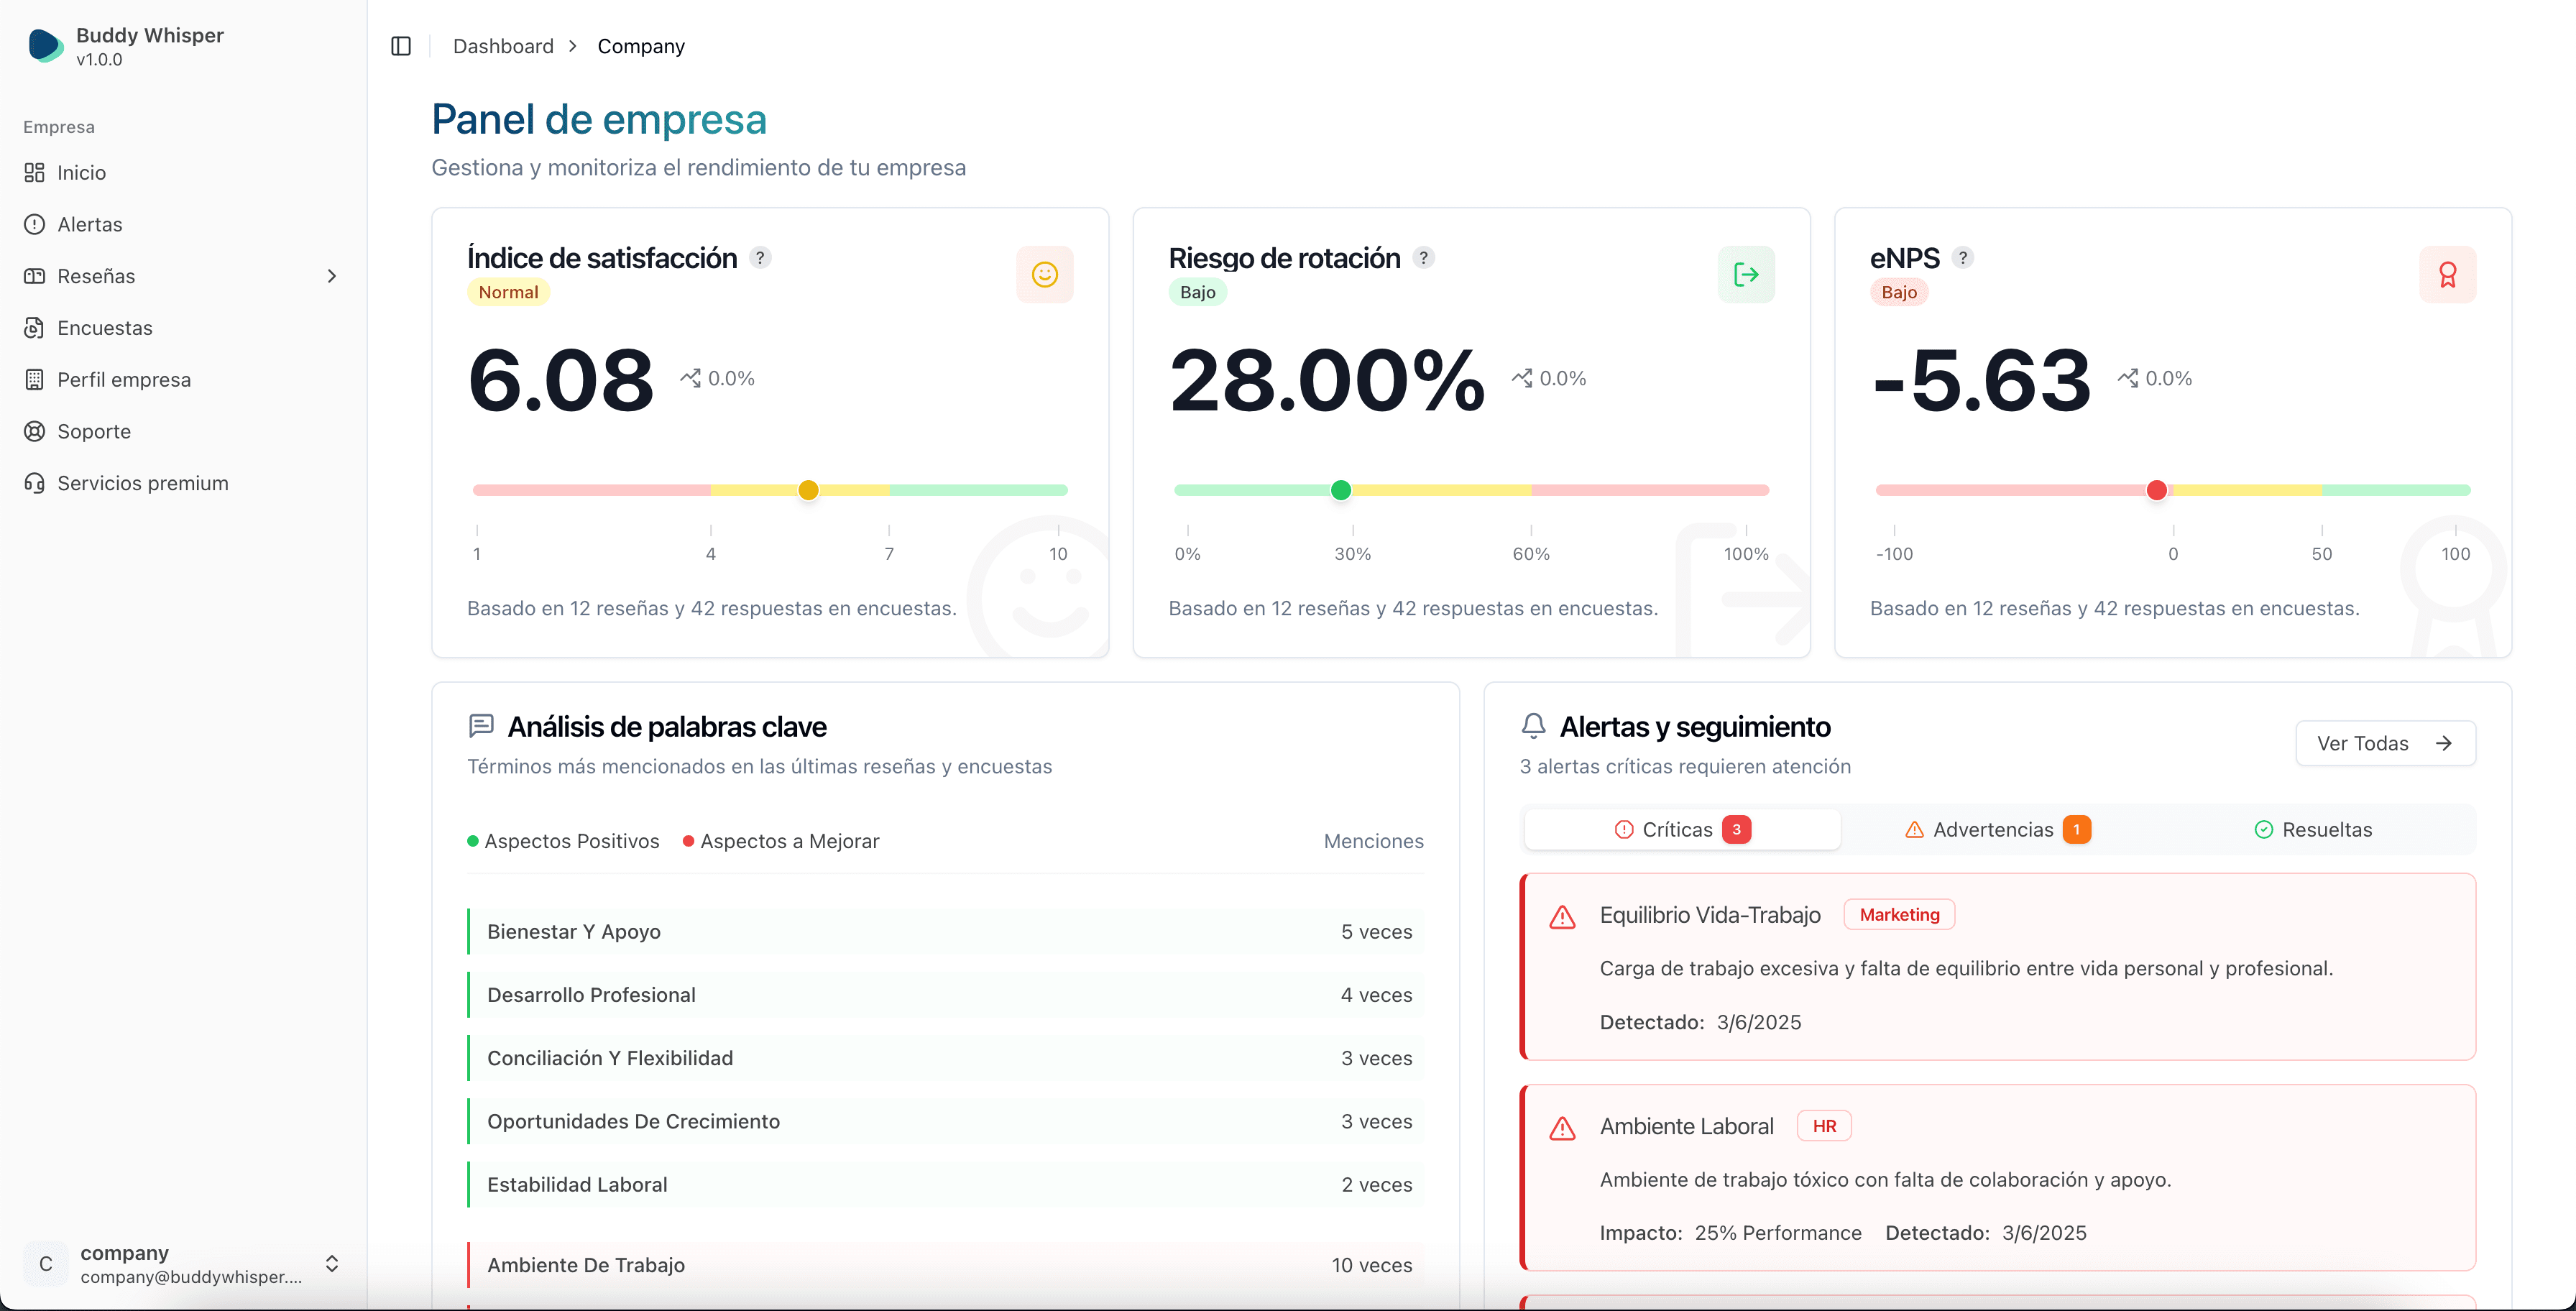This screenshot has height=1311, width=2576.
Task: Click the rotation risk trend arrow icon
Action: pyautogui.click(x=1522, y=378)
